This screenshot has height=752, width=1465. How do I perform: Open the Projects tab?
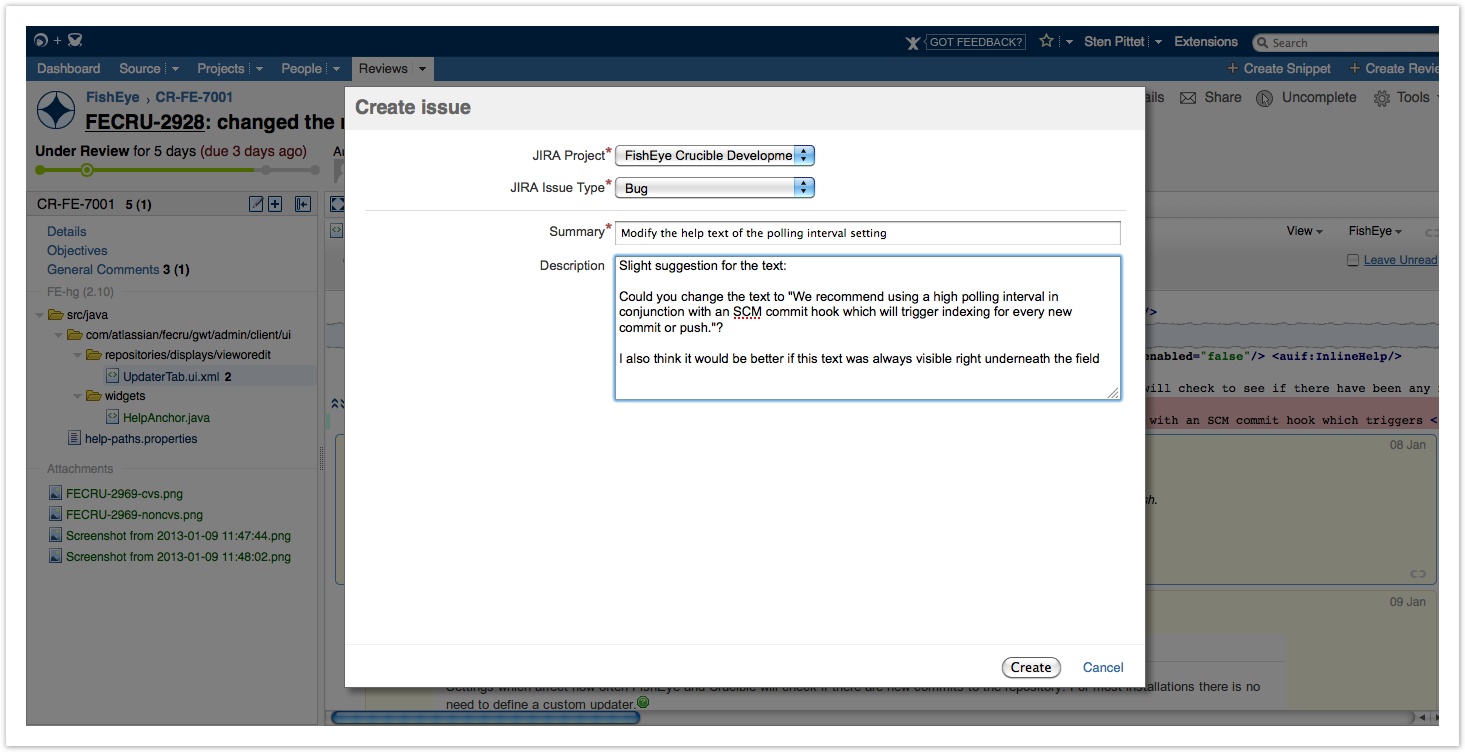221,69
